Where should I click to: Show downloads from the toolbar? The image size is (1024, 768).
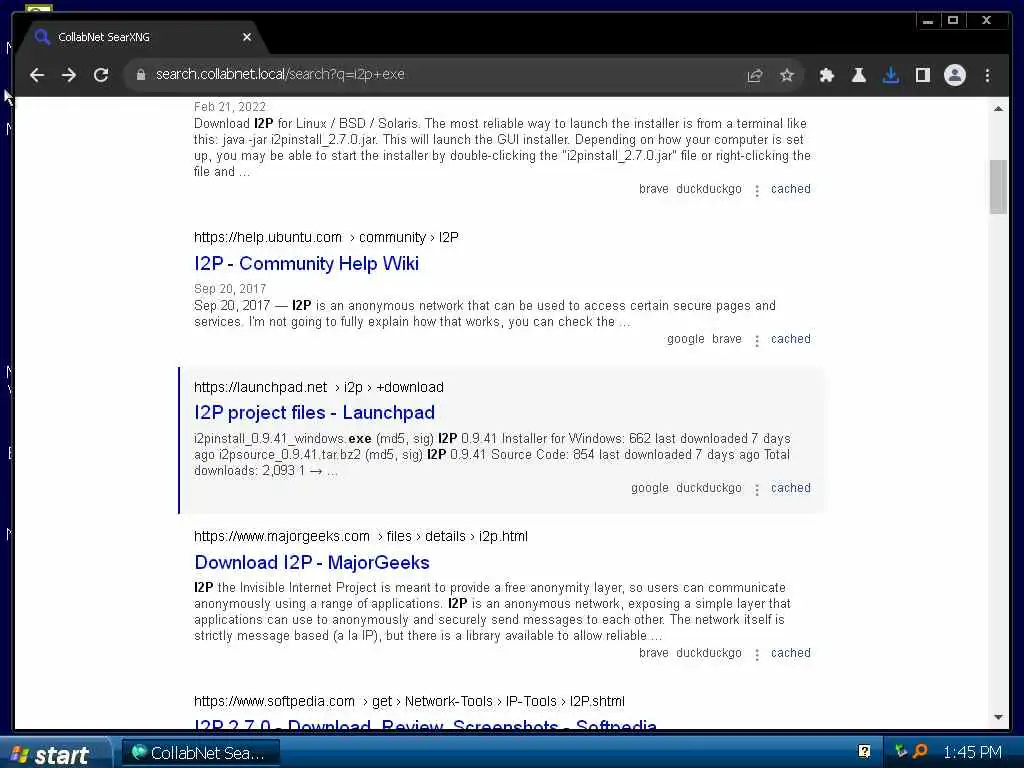point(891,75)
